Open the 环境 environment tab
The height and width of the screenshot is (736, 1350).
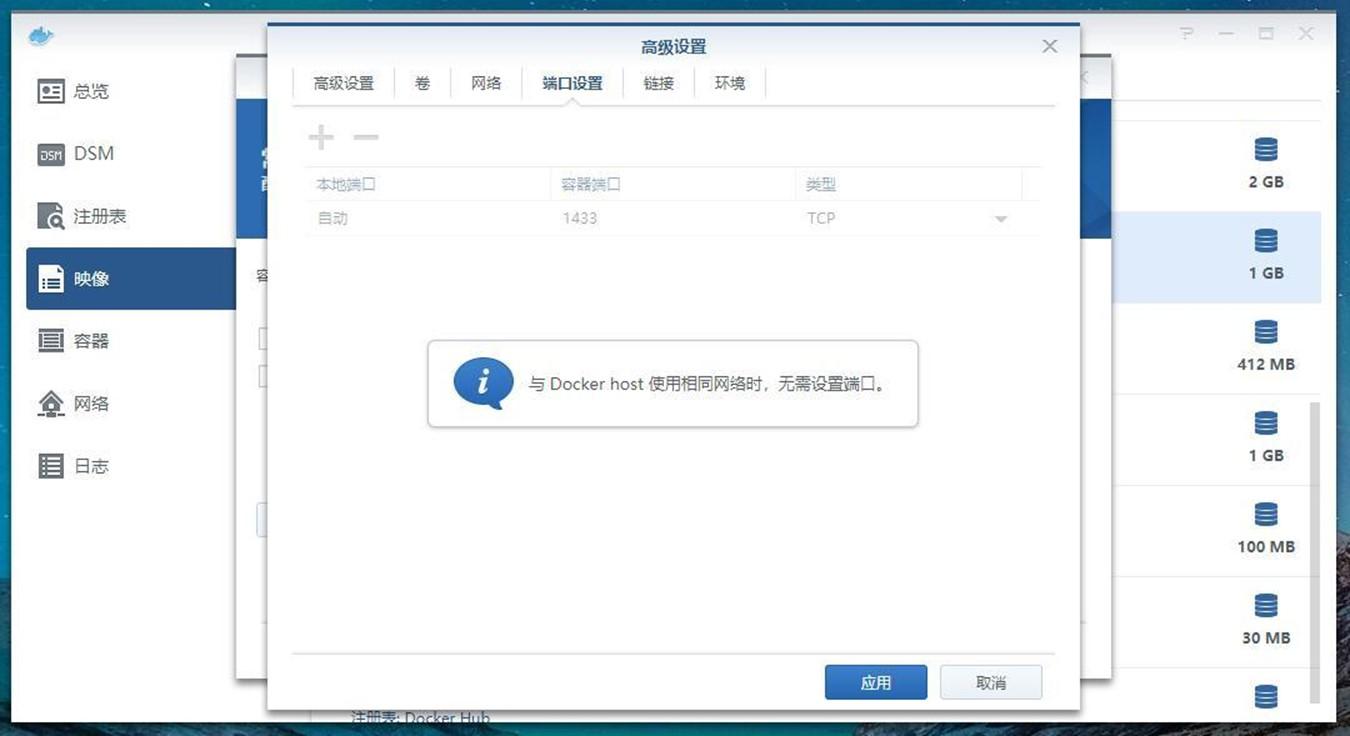click(x=729, y=83)
